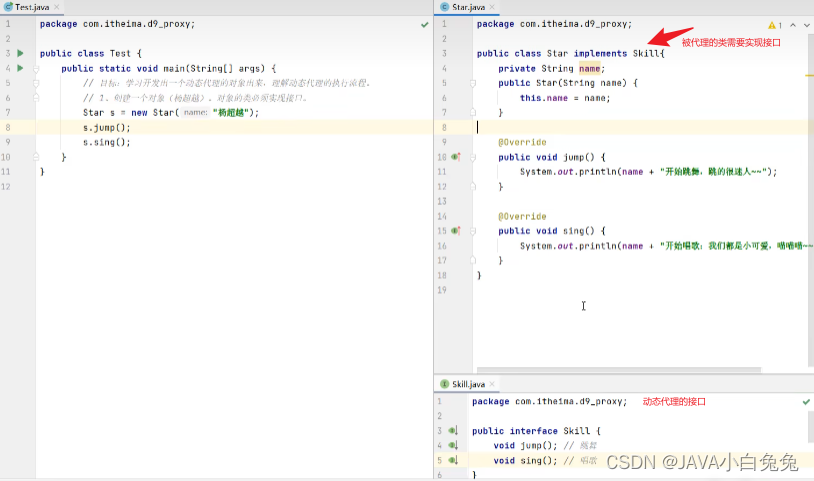Click the green checkmark inspection icon in Skill.java
This screenshot has width=814, height=481.
click(x=806, y=402)
